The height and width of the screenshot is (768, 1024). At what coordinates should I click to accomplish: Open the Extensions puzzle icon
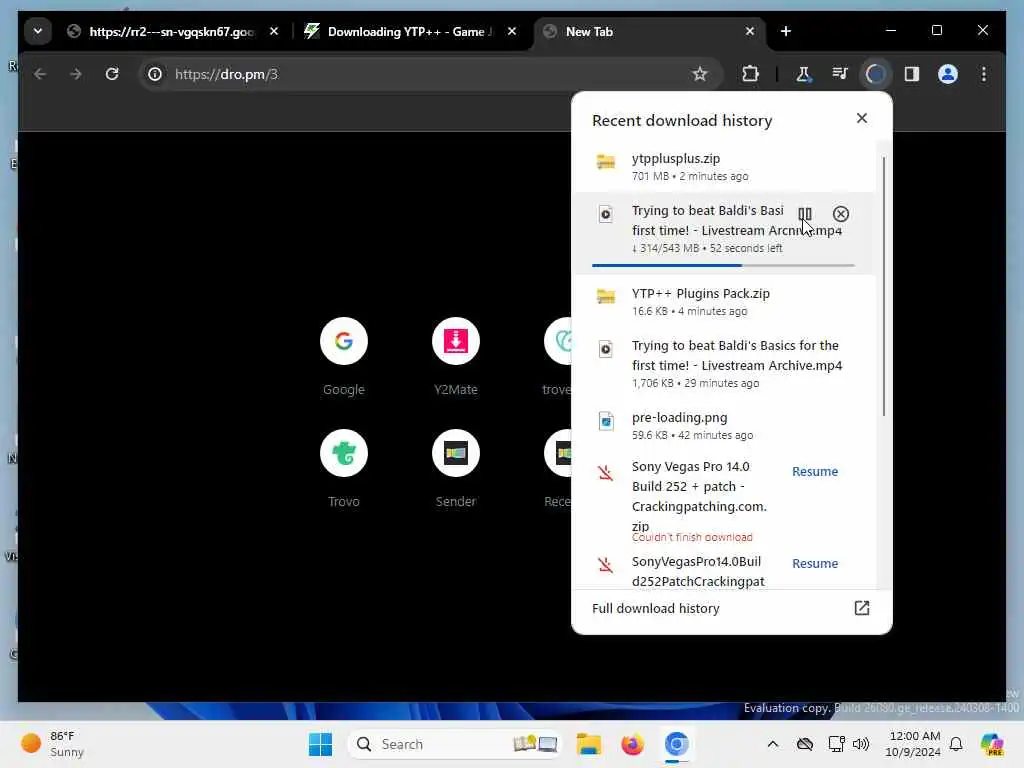click(x=750, y=74)
